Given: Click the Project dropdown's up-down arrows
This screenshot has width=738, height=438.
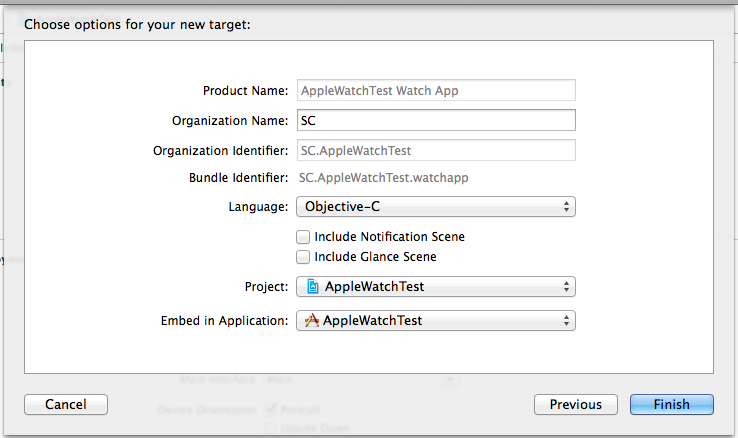Looking at the screenshot, I should pyautogui.click(x=566, y=286).
